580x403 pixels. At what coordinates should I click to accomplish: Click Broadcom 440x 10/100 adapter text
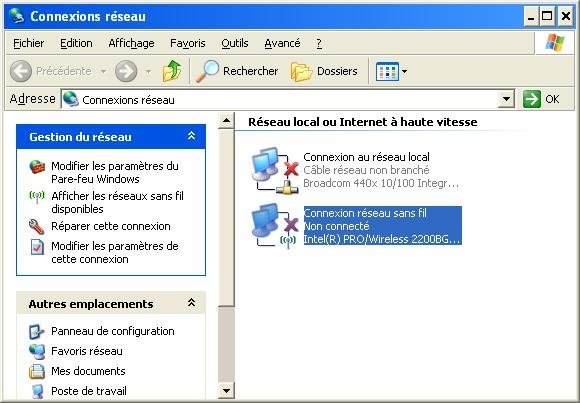(381, 183)
